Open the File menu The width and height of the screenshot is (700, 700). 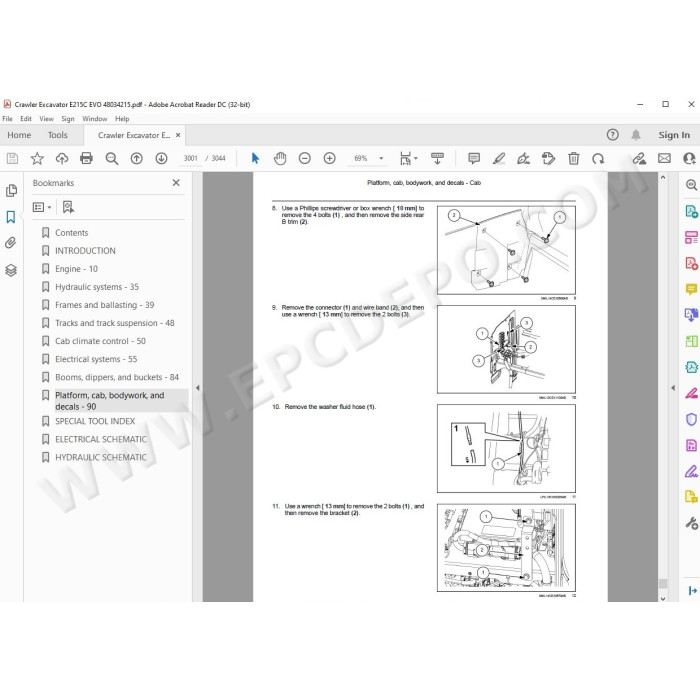[8, 119]
